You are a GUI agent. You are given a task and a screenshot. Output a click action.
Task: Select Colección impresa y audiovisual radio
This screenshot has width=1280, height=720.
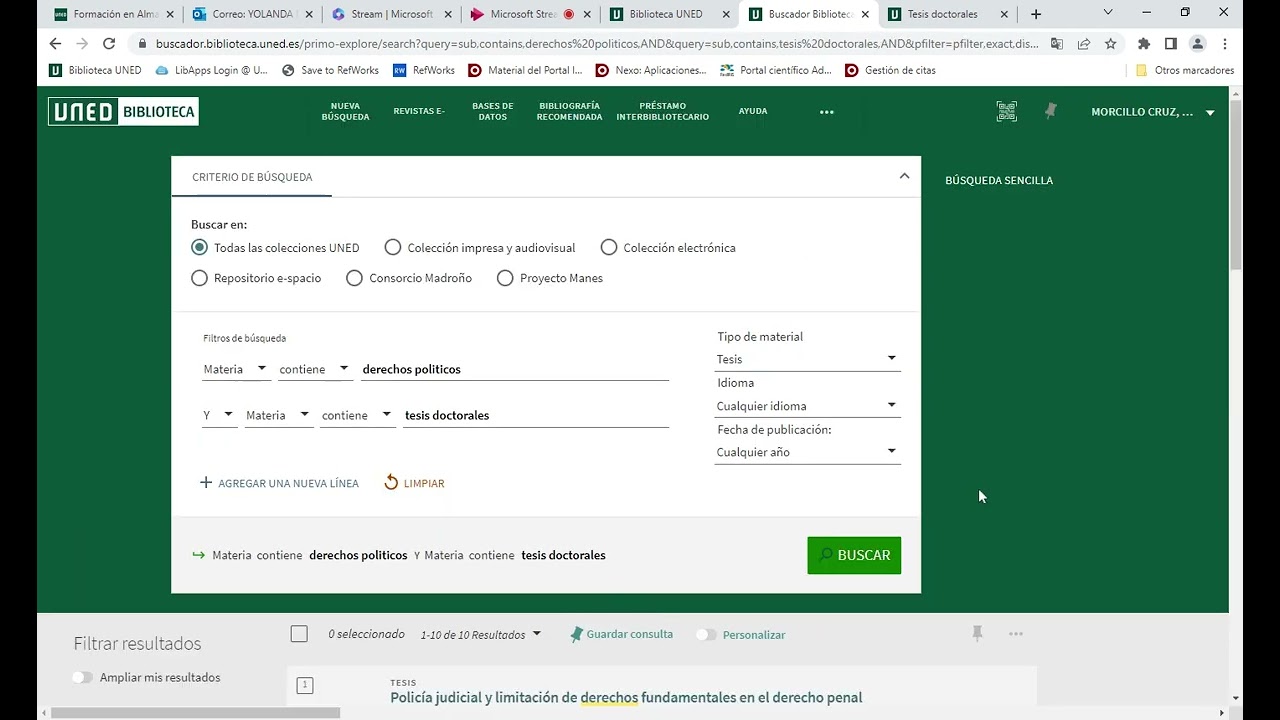(393, 247)
